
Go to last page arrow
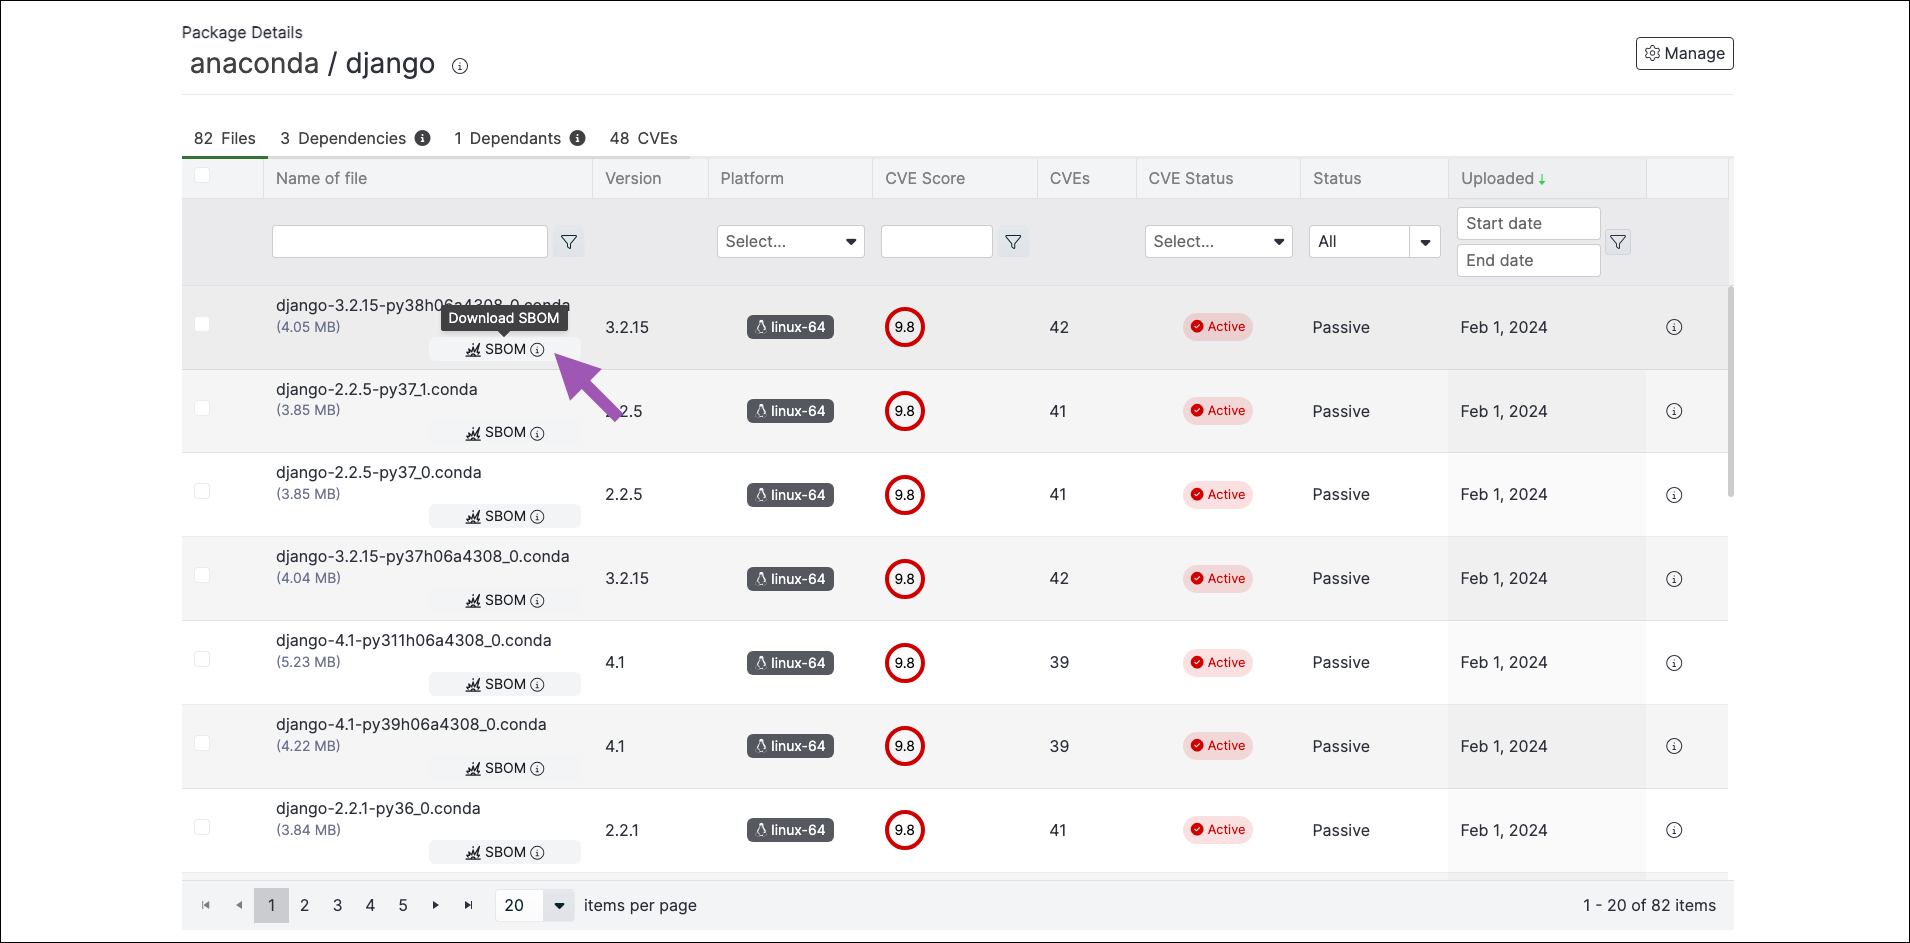pos(468,905)
